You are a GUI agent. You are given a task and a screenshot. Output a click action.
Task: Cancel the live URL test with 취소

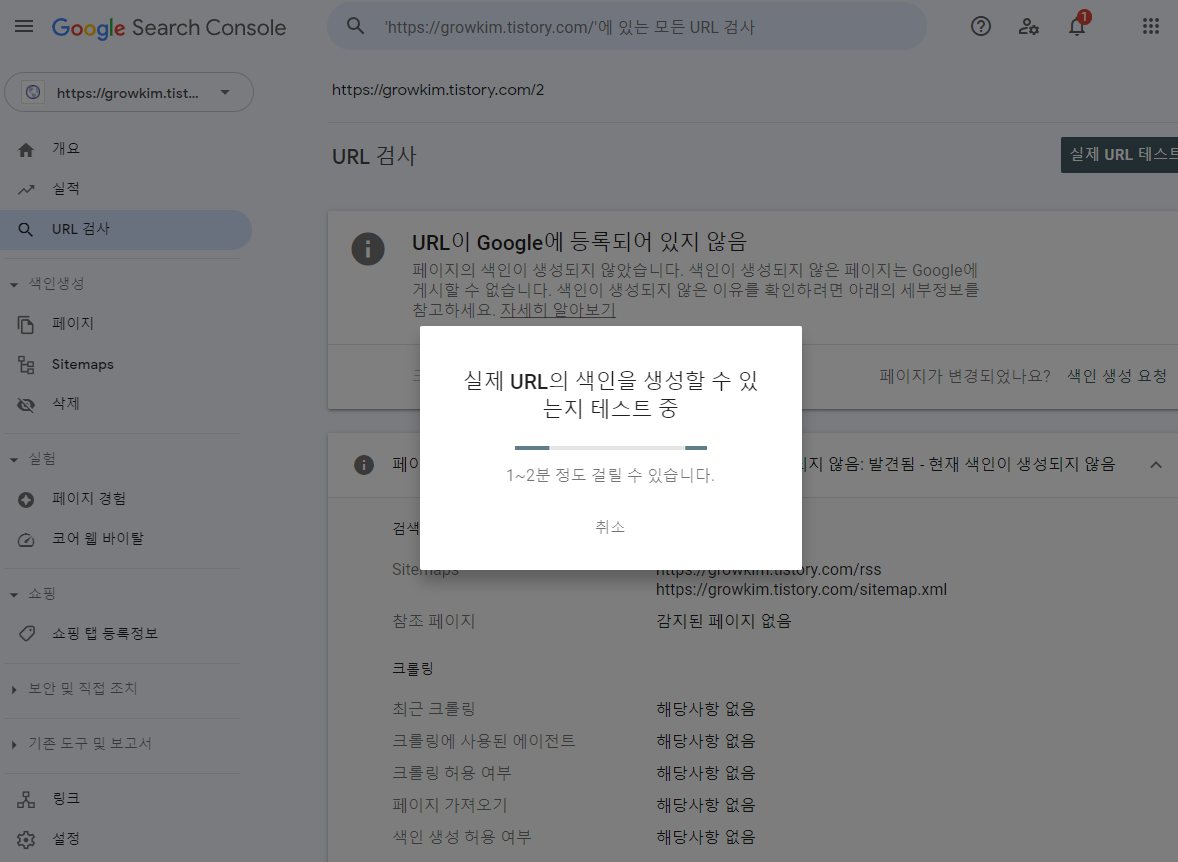610,527
